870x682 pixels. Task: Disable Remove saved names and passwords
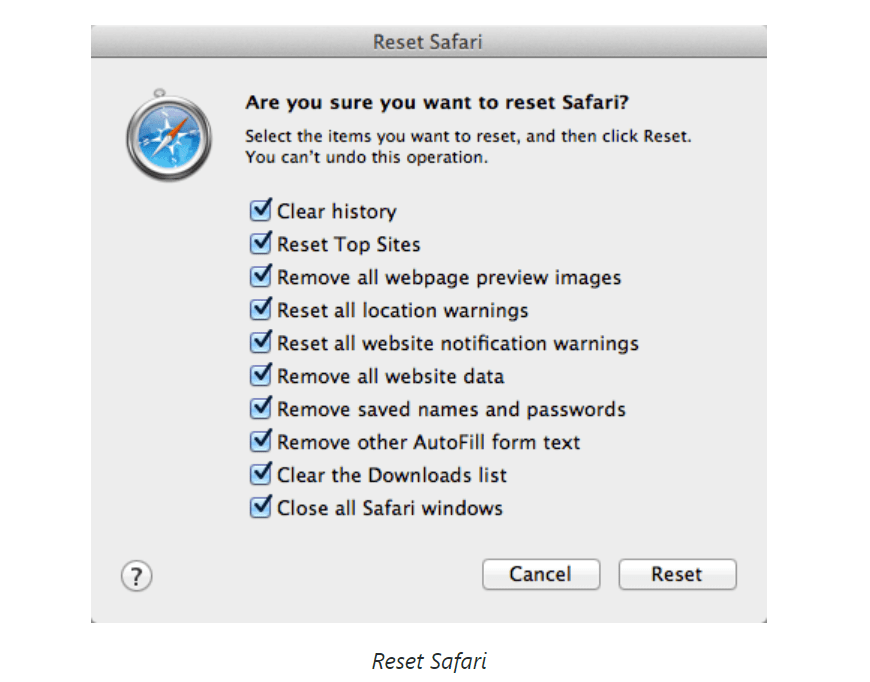pyautogui.click(x=260, y=408)
